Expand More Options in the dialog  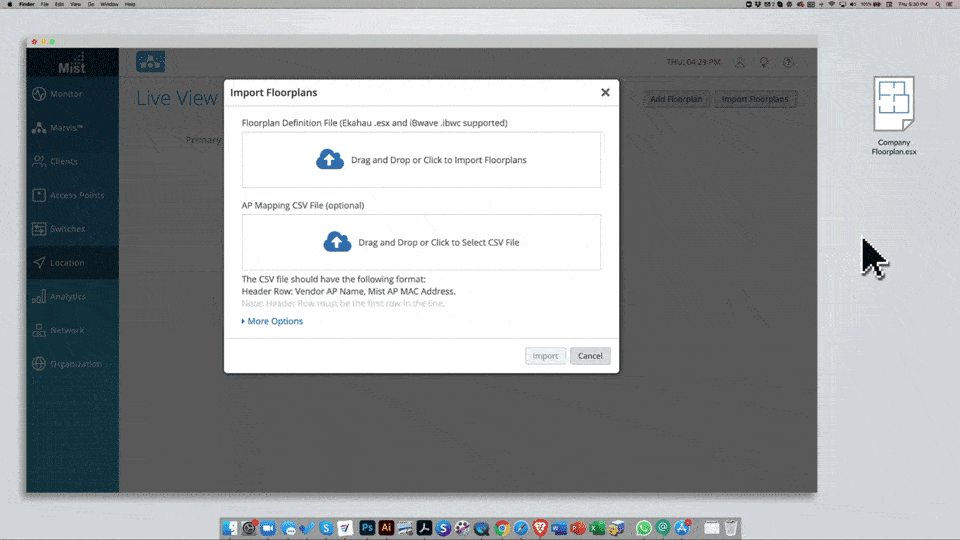[x=272, y=321]
